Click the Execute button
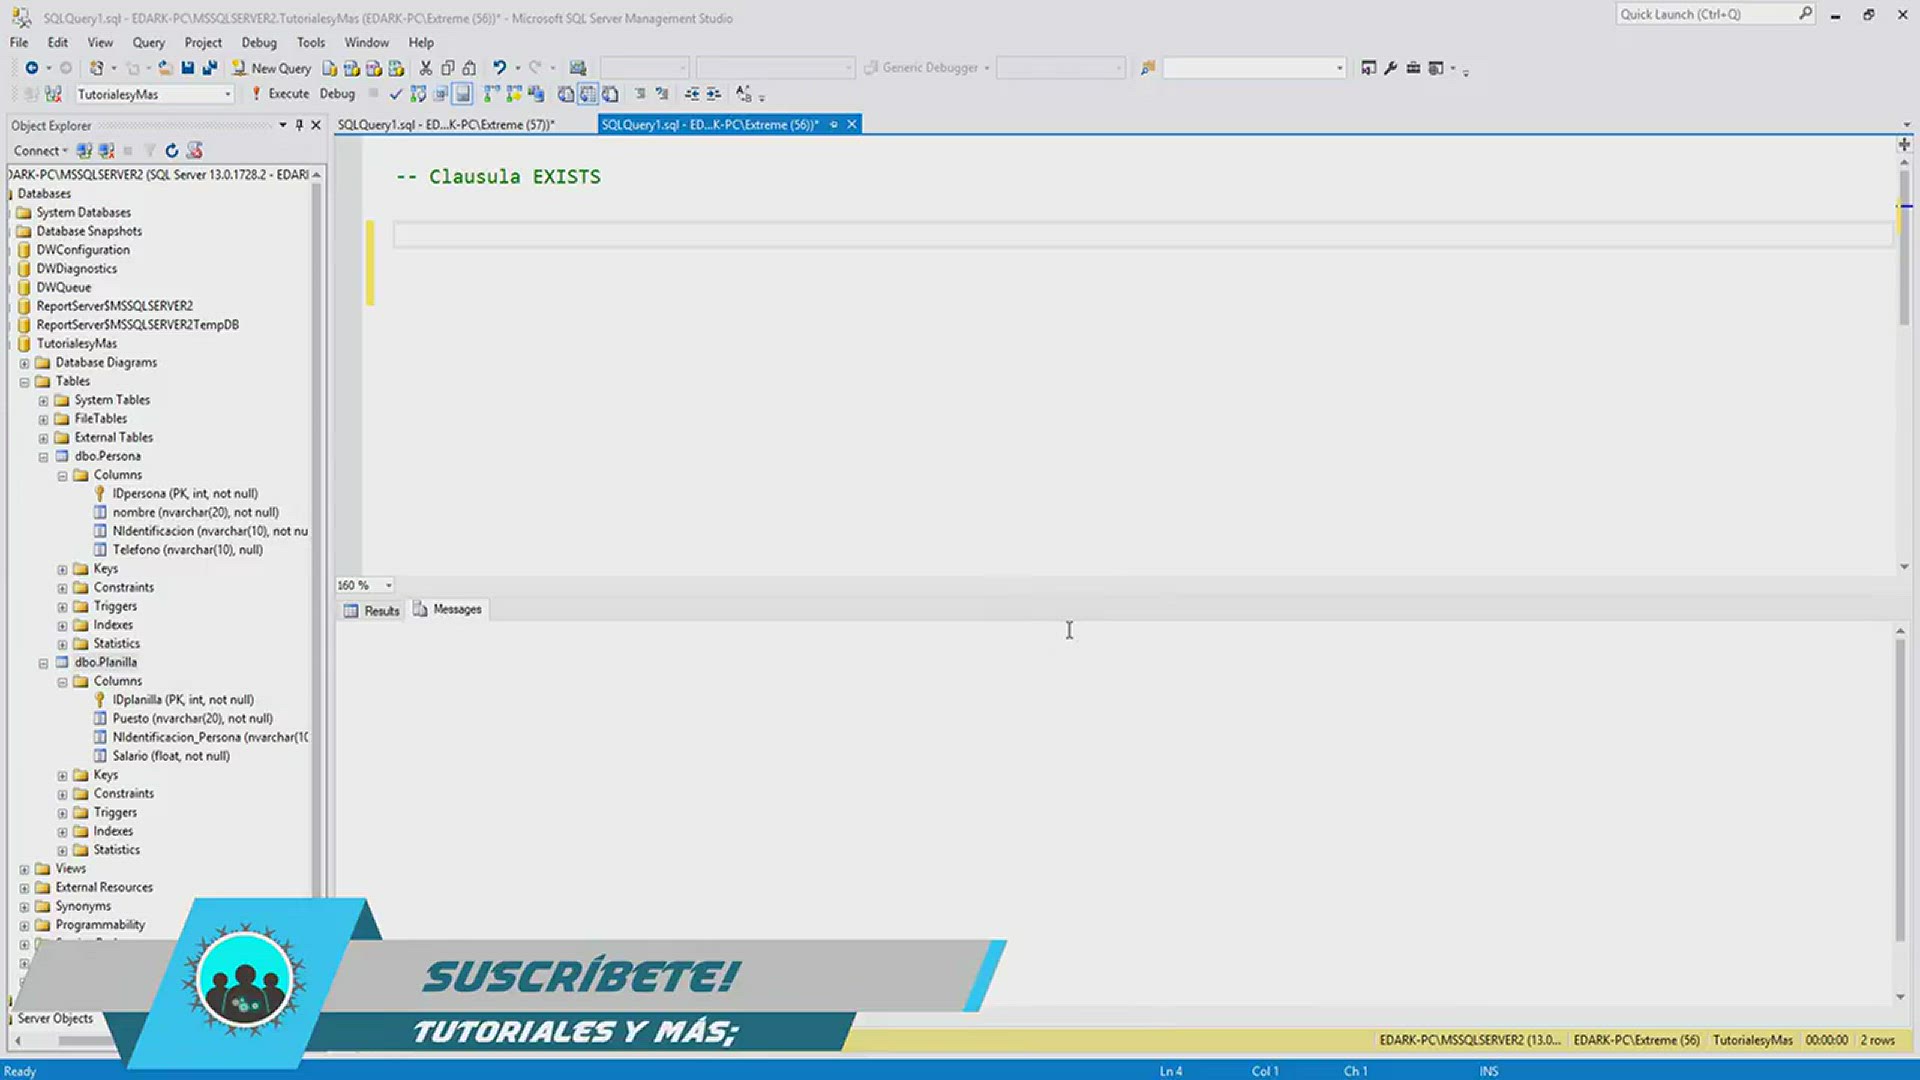The width and height of the screenshot is (1920, 1080). 280,93
